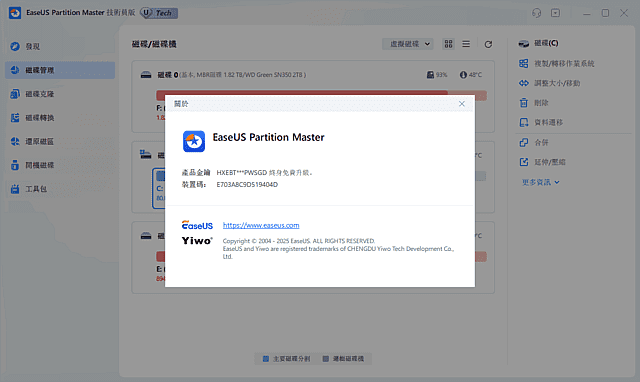The width and height of the screenshot is (640, 382).
Task: Click the 磁碟 0 drive icon
Action: [146, 75]
